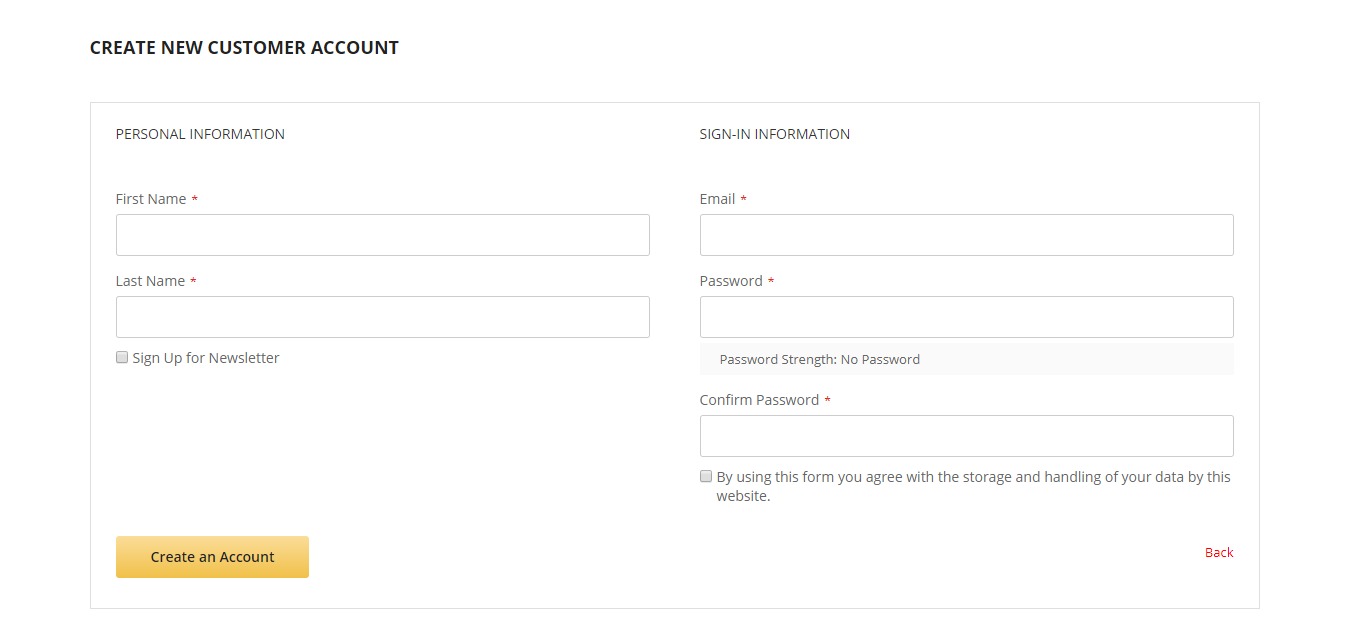Focus the Confirm Password field

(966, 436)
